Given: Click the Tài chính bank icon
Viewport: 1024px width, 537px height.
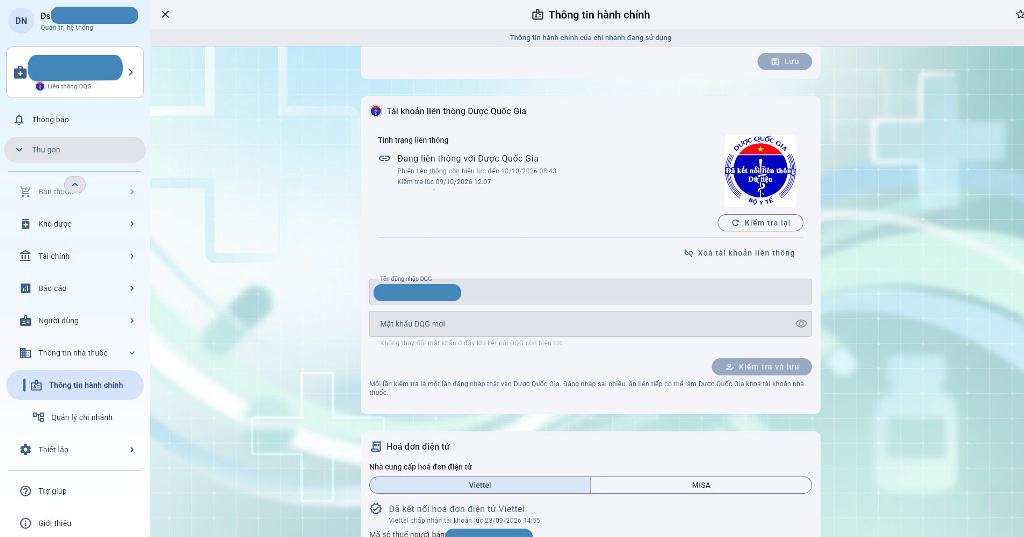Looking at the screenshot, I should click(x=25, y=256).
